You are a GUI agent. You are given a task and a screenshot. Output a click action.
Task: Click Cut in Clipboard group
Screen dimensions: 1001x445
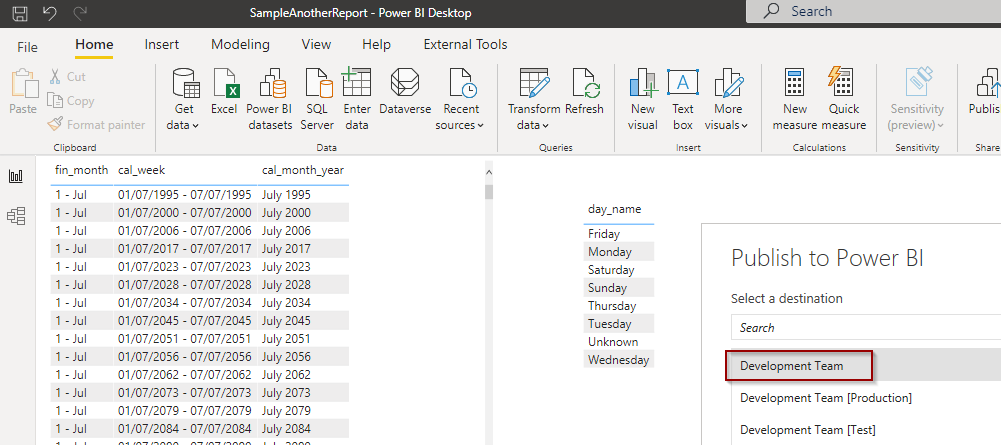click(68, 77)
